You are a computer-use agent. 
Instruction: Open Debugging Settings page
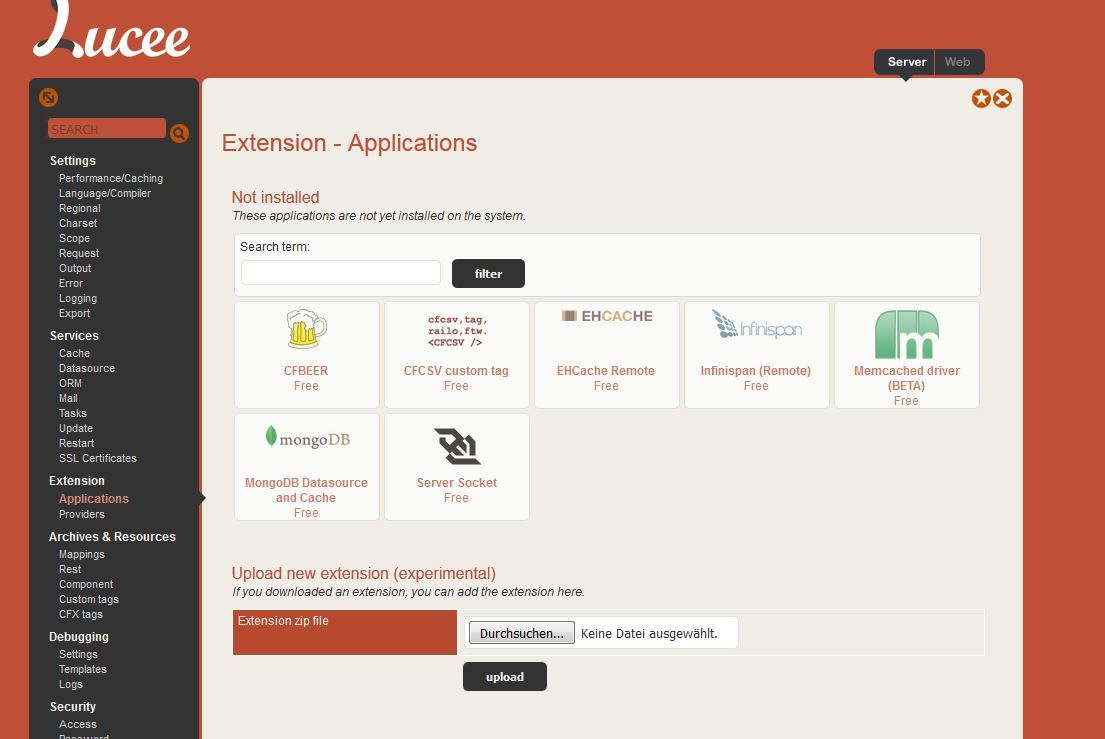[x=78, y=654]
